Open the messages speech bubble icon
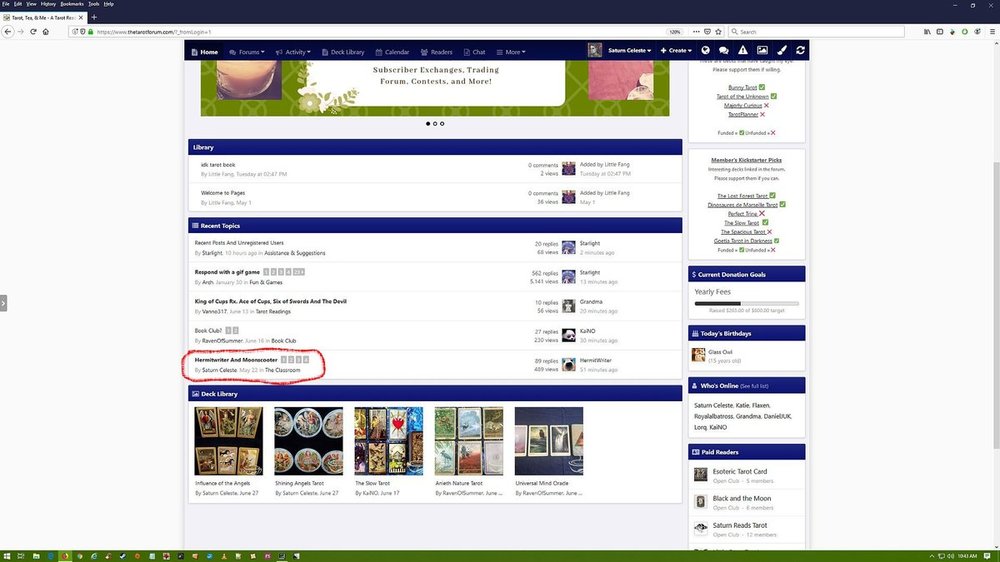Image resolution: width=1000 pixels, height=562 pixels. pyautogui.click(x=723, y=50)
